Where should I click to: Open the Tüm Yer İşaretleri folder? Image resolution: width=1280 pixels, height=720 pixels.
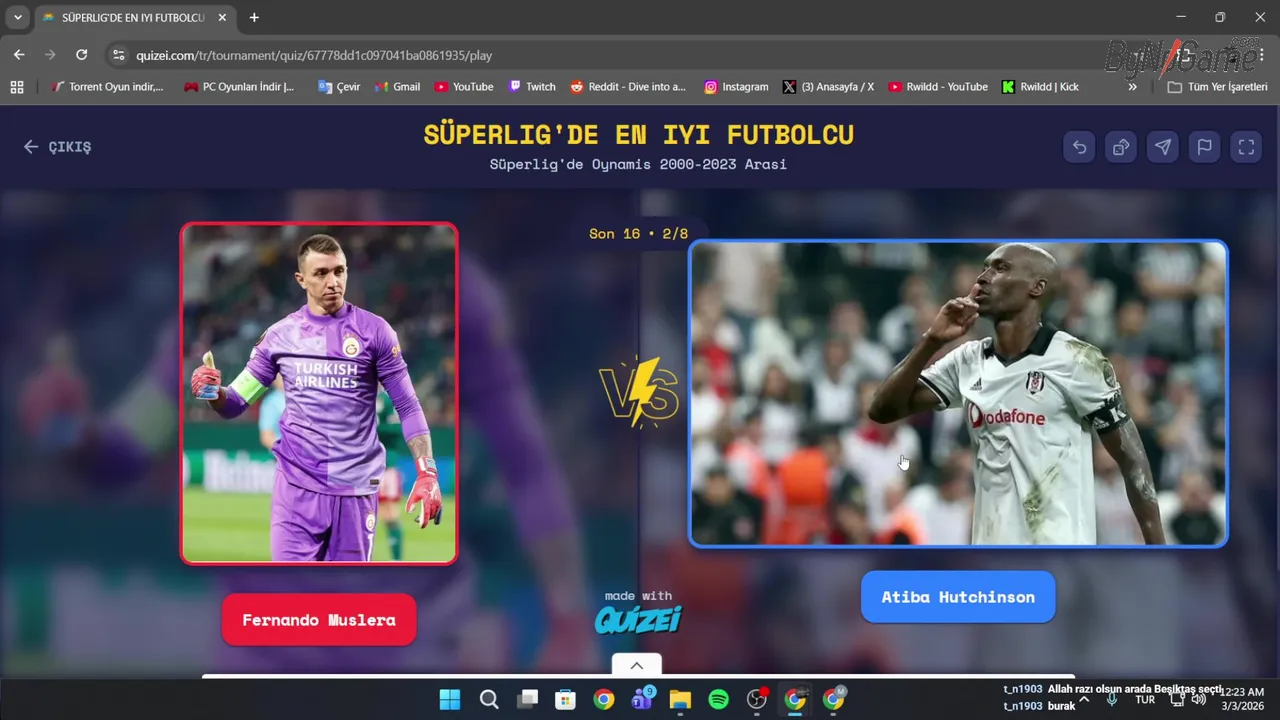pos(1218,87)
